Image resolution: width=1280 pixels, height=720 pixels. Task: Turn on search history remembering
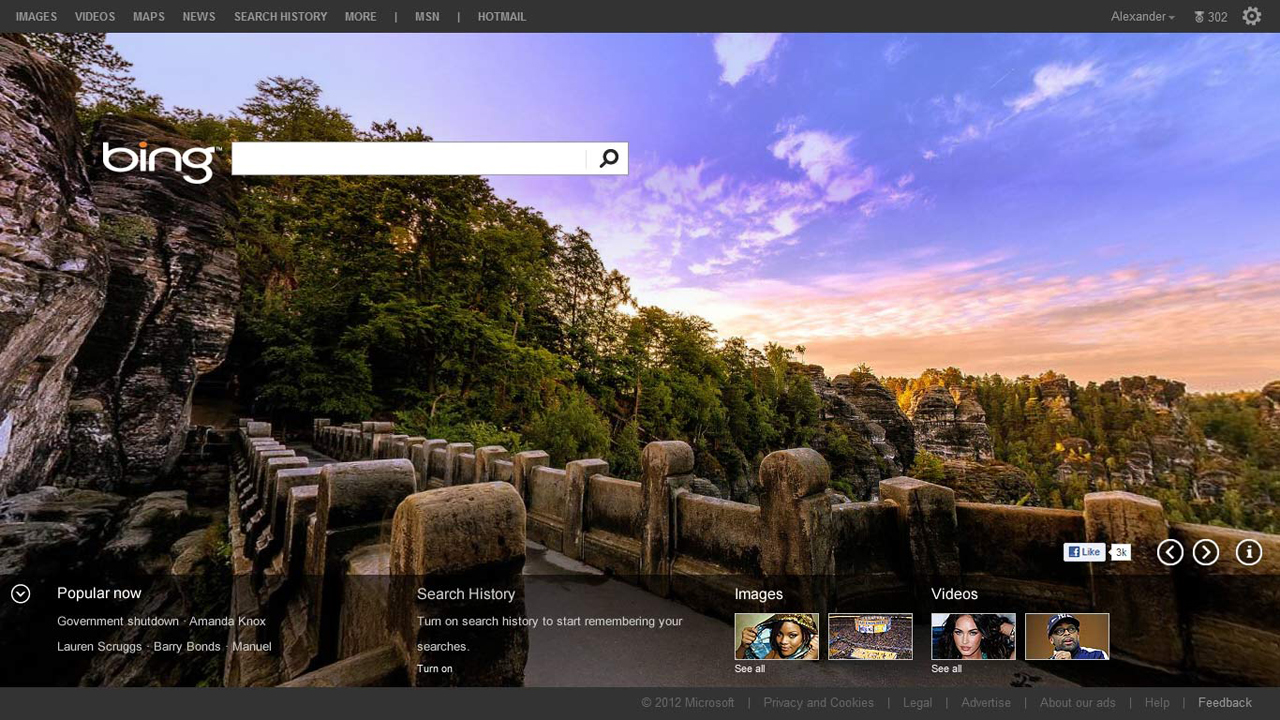(434, 668)
